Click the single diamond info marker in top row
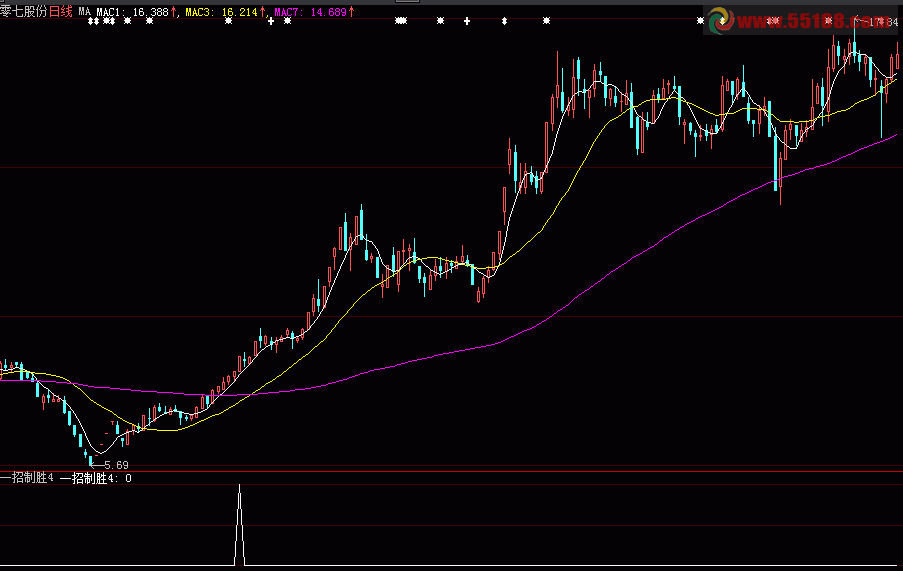 504,21
